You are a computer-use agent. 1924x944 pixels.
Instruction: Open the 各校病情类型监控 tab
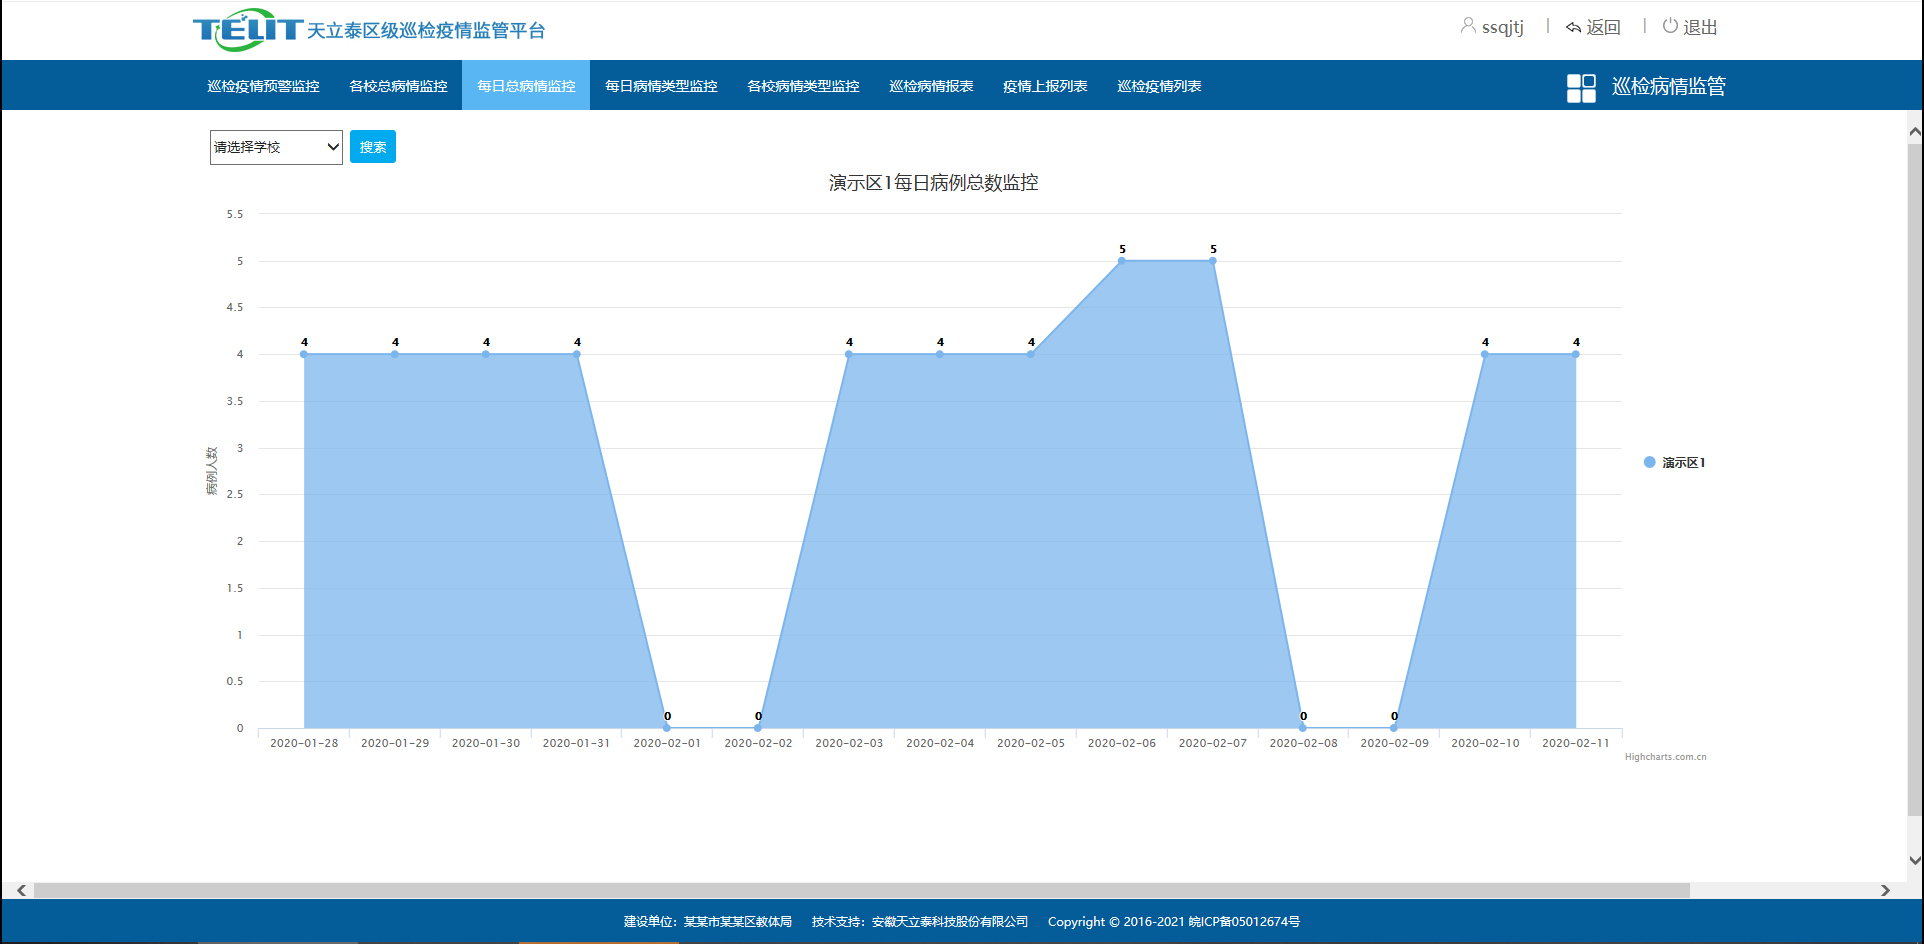point(803,86)
